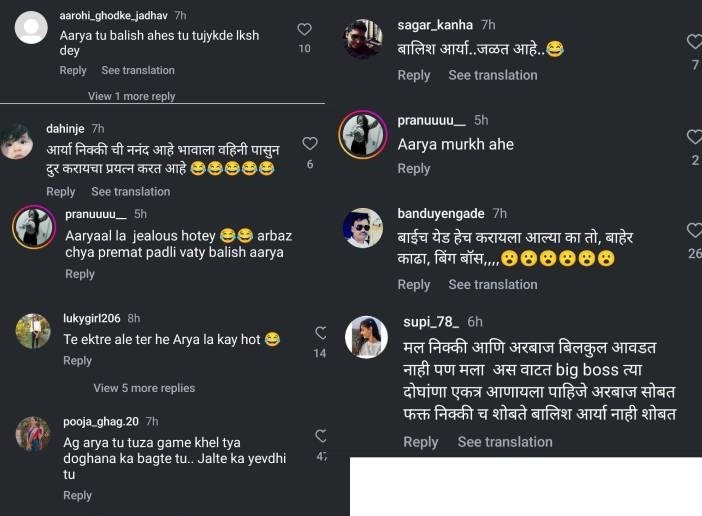This screenshot has width=702, height=516.
Task: See translation of sagar_kanha's comment
Action: (492, 75)
